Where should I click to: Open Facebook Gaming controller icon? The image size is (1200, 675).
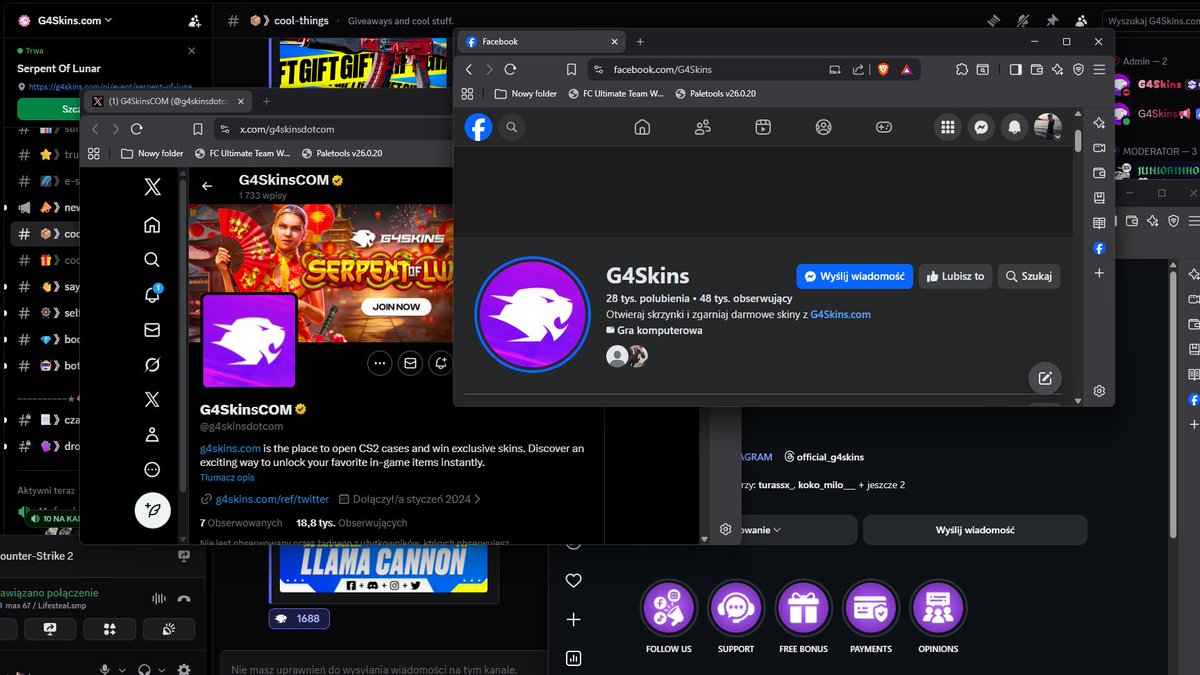tap(884, 127)
